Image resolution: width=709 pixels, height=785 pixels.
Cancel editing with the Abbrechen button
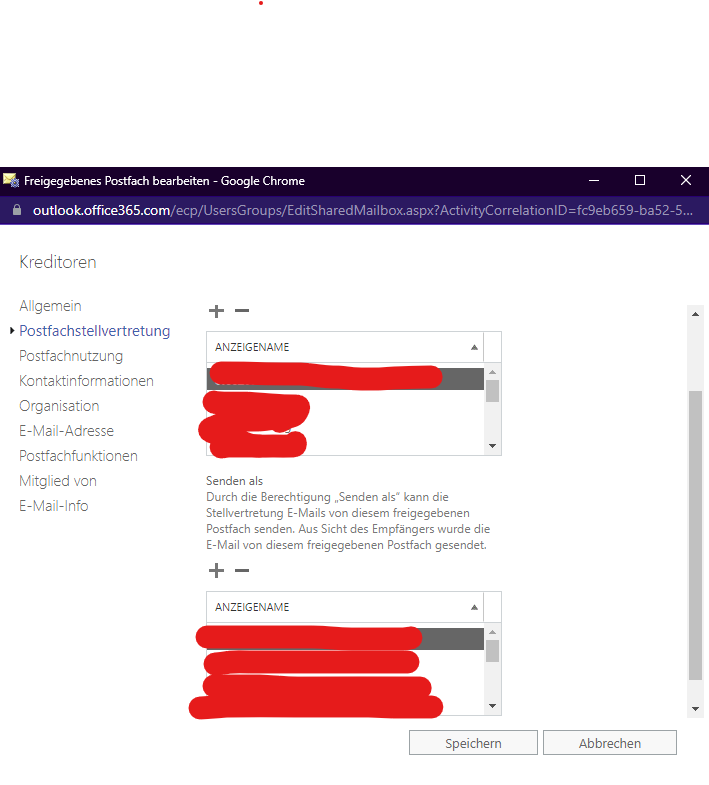(610, 743)
